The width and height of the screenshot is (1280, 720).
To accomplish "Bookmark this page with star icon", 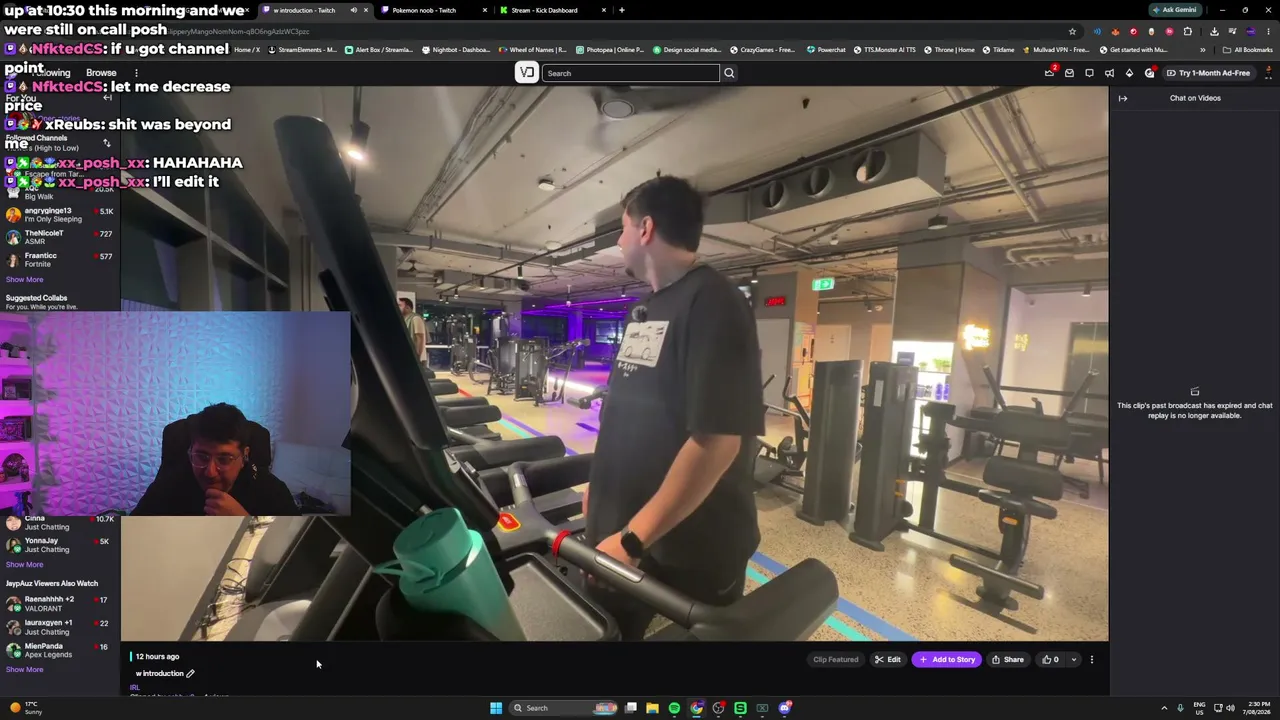I will [1072, 31].
